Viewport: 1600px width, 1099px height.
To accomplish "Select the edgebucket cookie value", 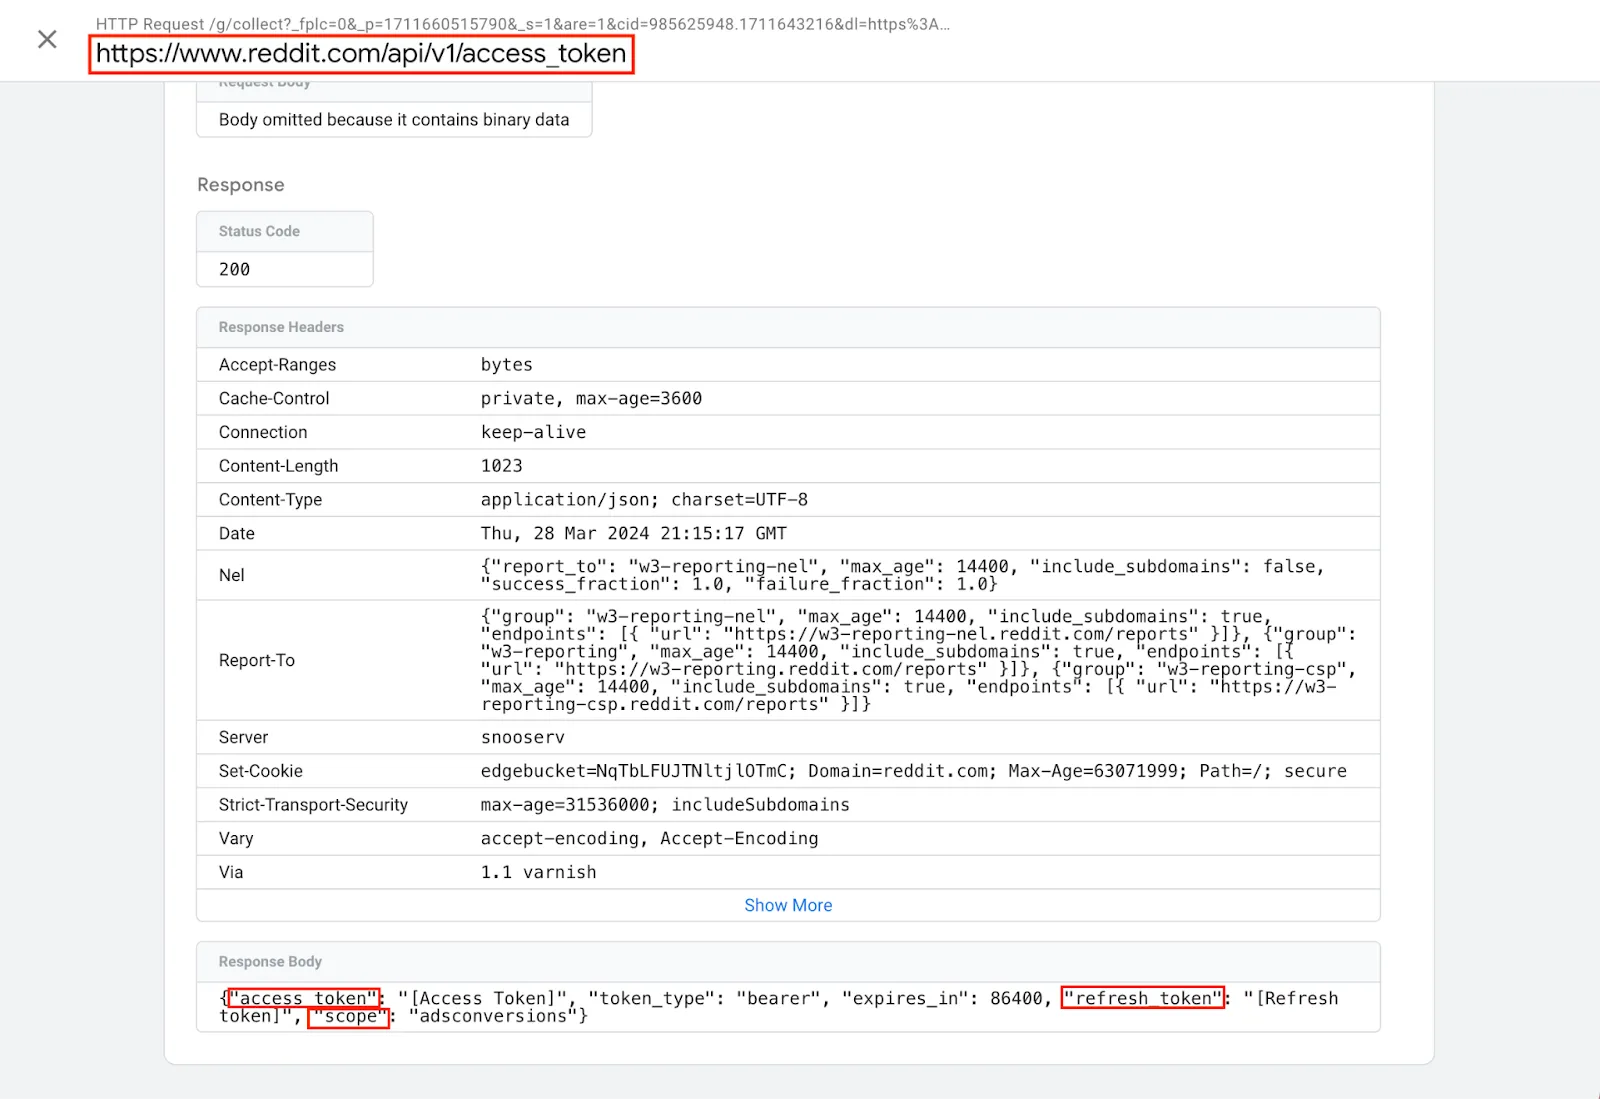I will 913,771.
